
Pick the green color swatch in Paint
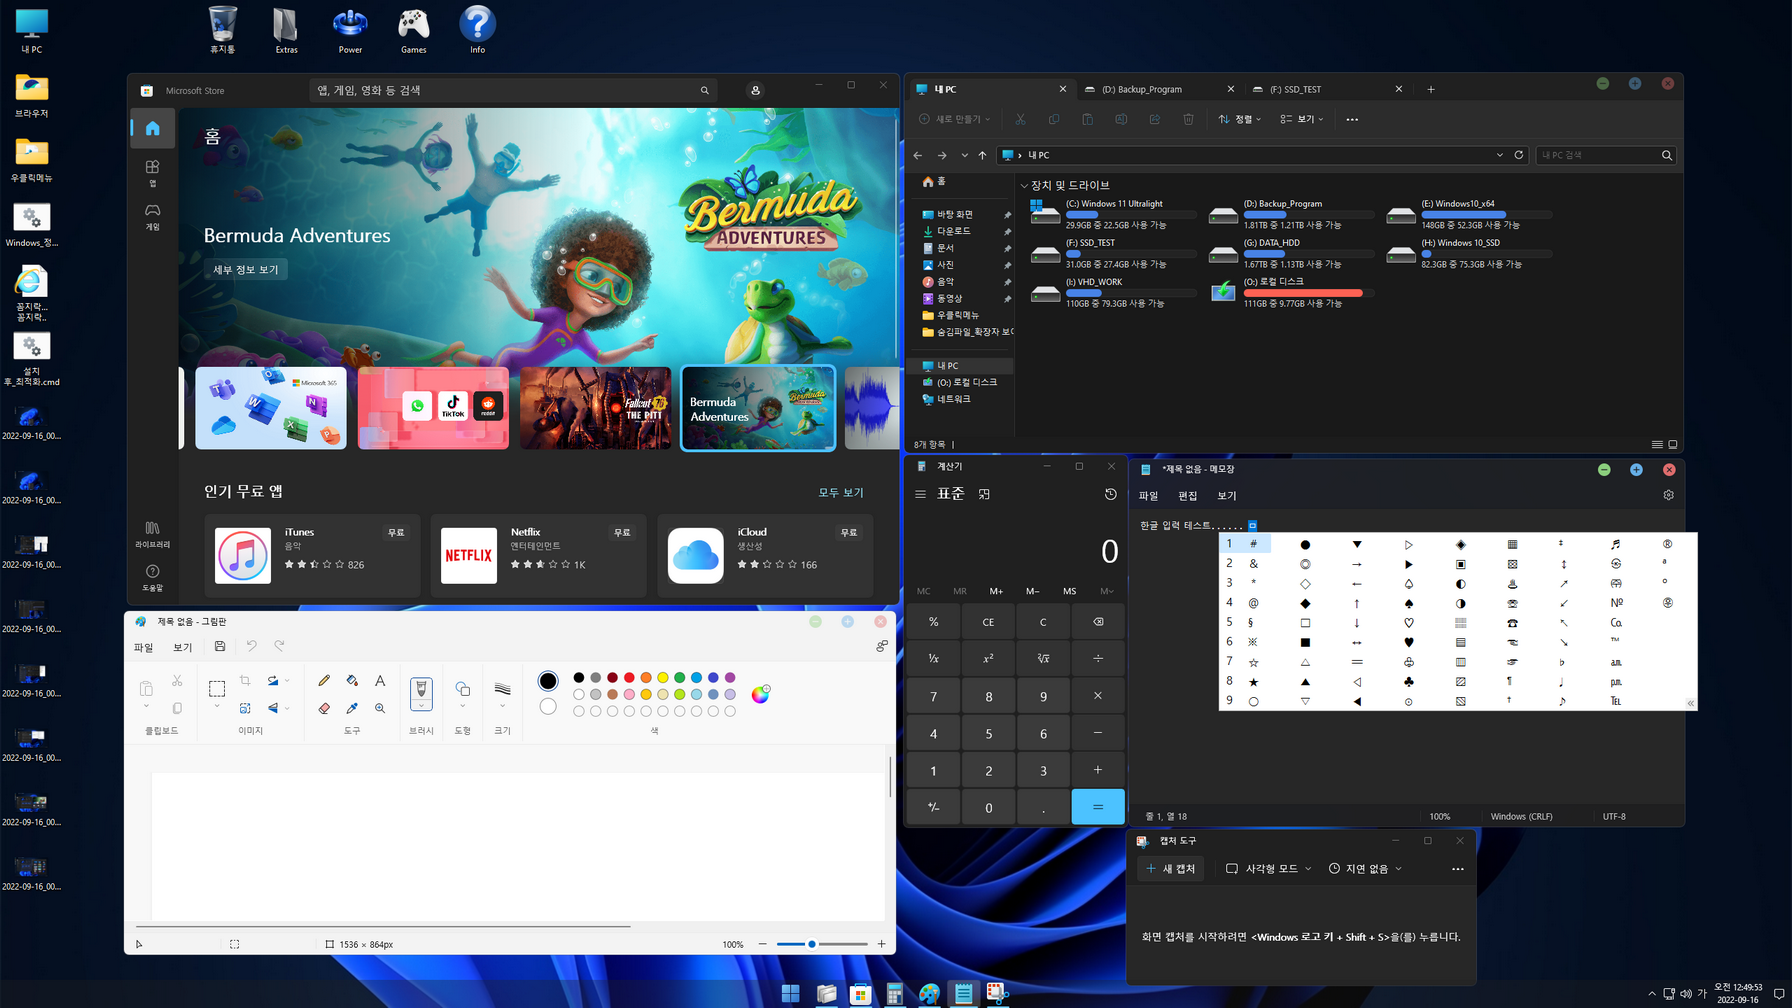(x=680, y=677)
